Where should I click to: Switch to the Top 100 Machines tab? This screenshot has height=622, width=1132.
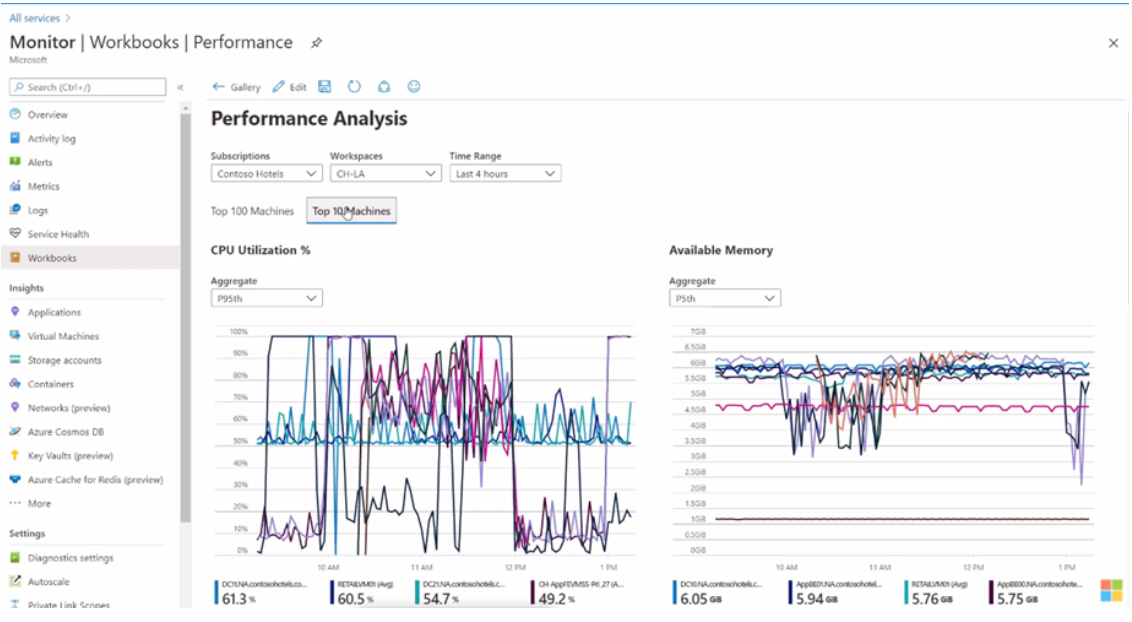[x=252, y=211]
